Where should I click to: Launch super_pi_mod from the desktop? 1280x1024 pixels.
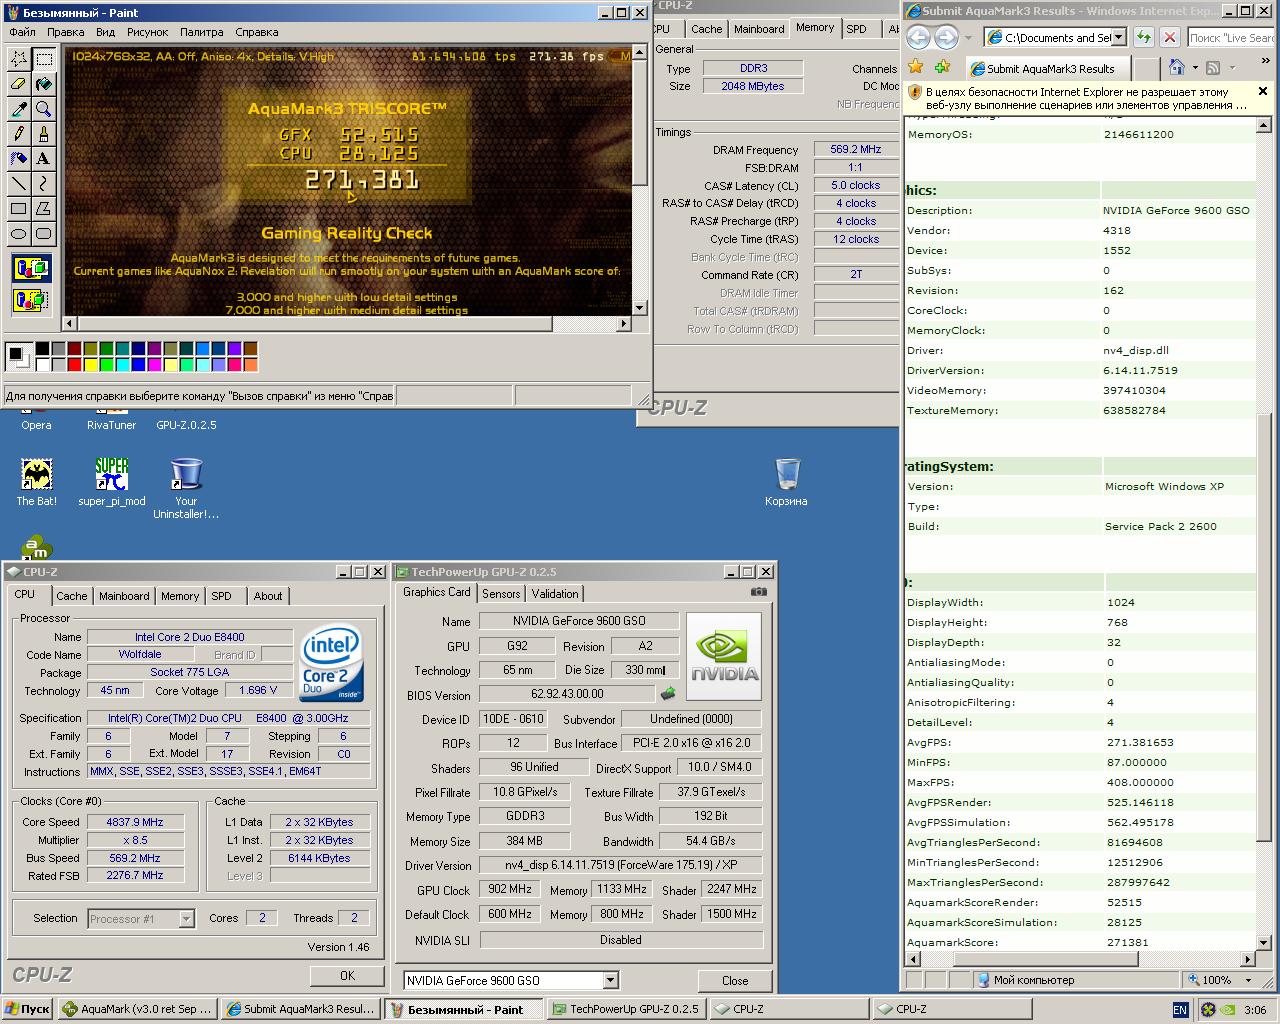[x=112, y=482]
